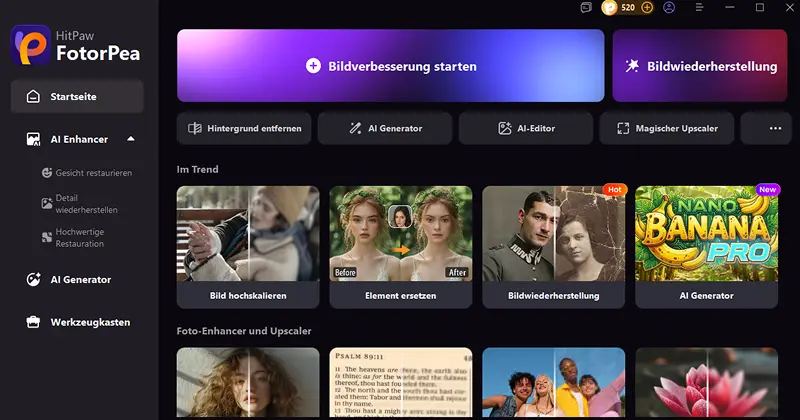Open the AI Generator quick button

click(x=385, y=129)
